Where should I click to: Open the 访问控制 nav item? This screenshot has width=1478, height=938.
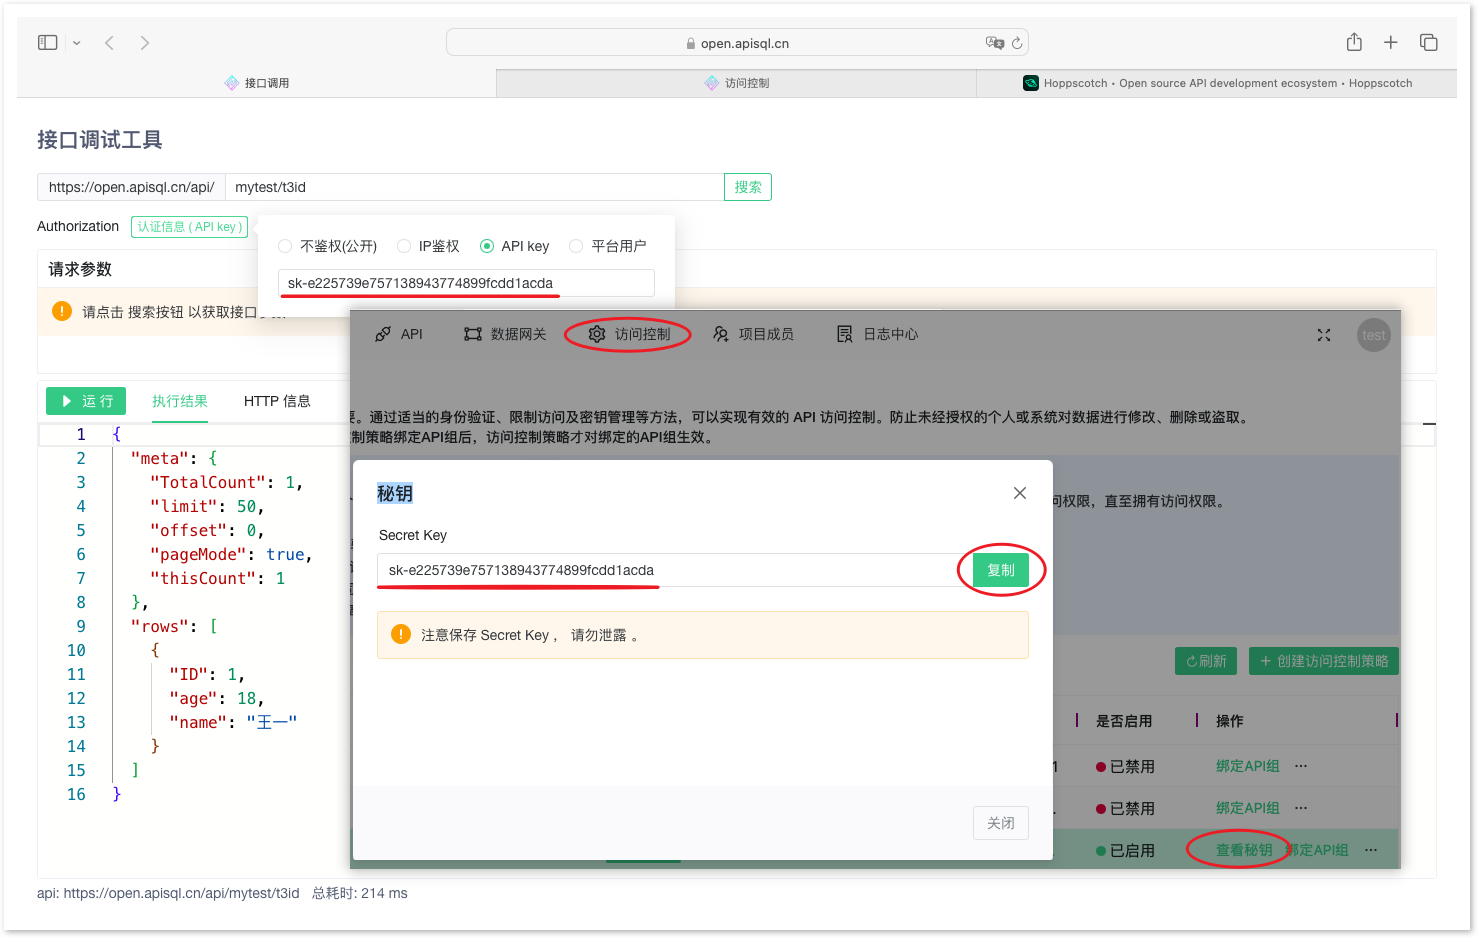pos(629,334)
